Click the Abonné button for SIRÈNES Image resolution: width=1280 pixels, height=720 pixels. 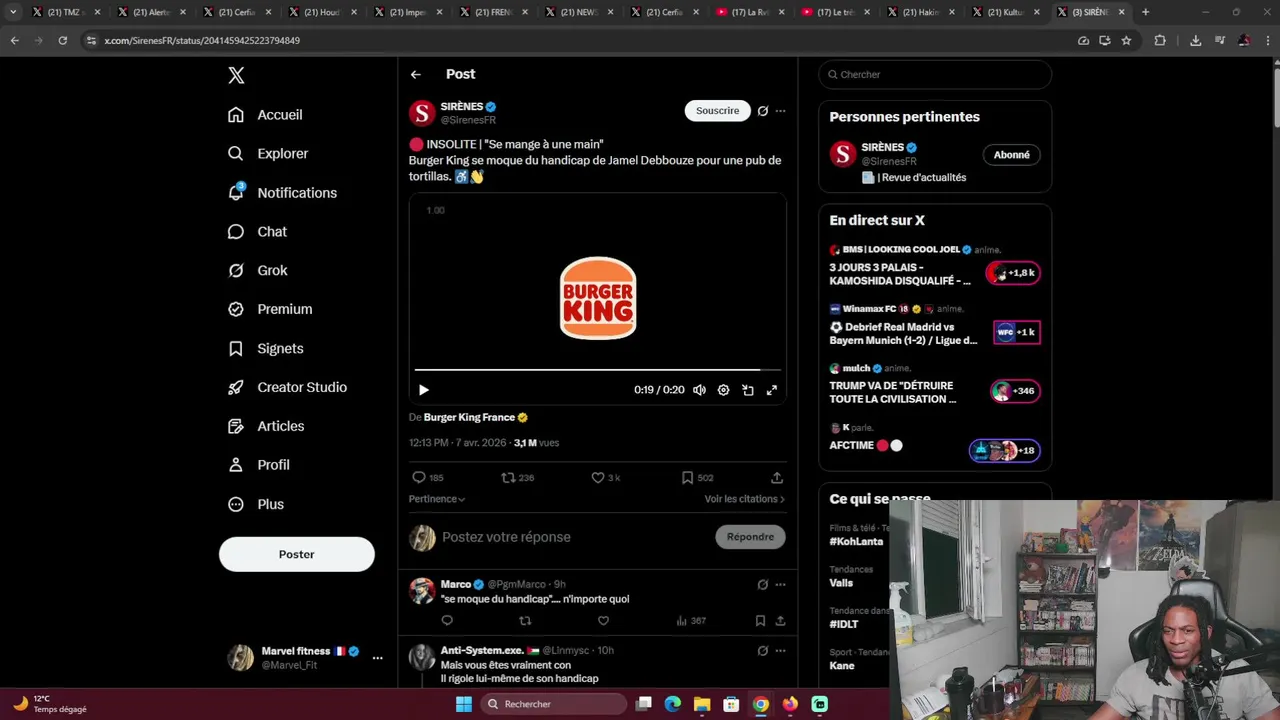1012,155
